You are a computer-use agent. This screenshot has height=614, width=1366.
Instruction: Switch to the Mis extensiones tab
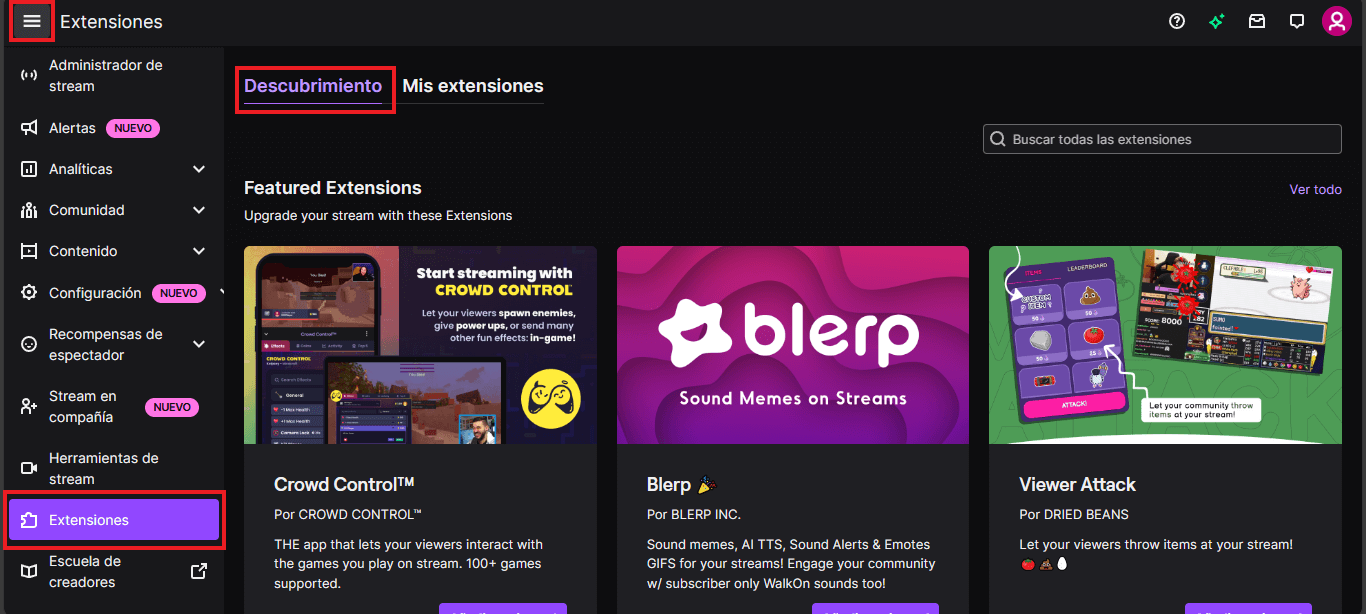coord(473,86)
